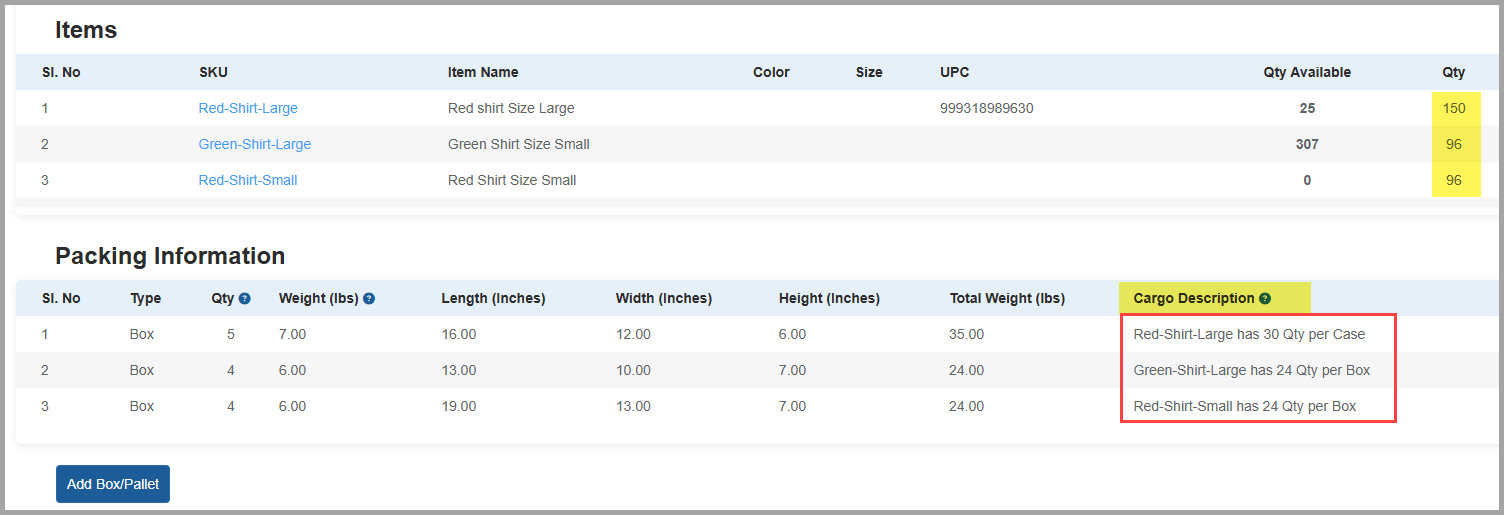Click the help icon beside Weight (lbs) header
Image resolution: width=1504 pixels, height=515 pixels.
(x=369, y=298)
